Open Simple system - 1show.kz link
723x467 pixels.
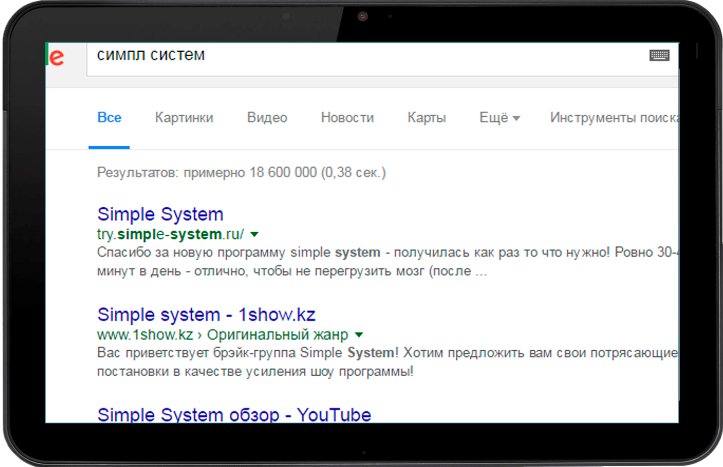(206, 314)
